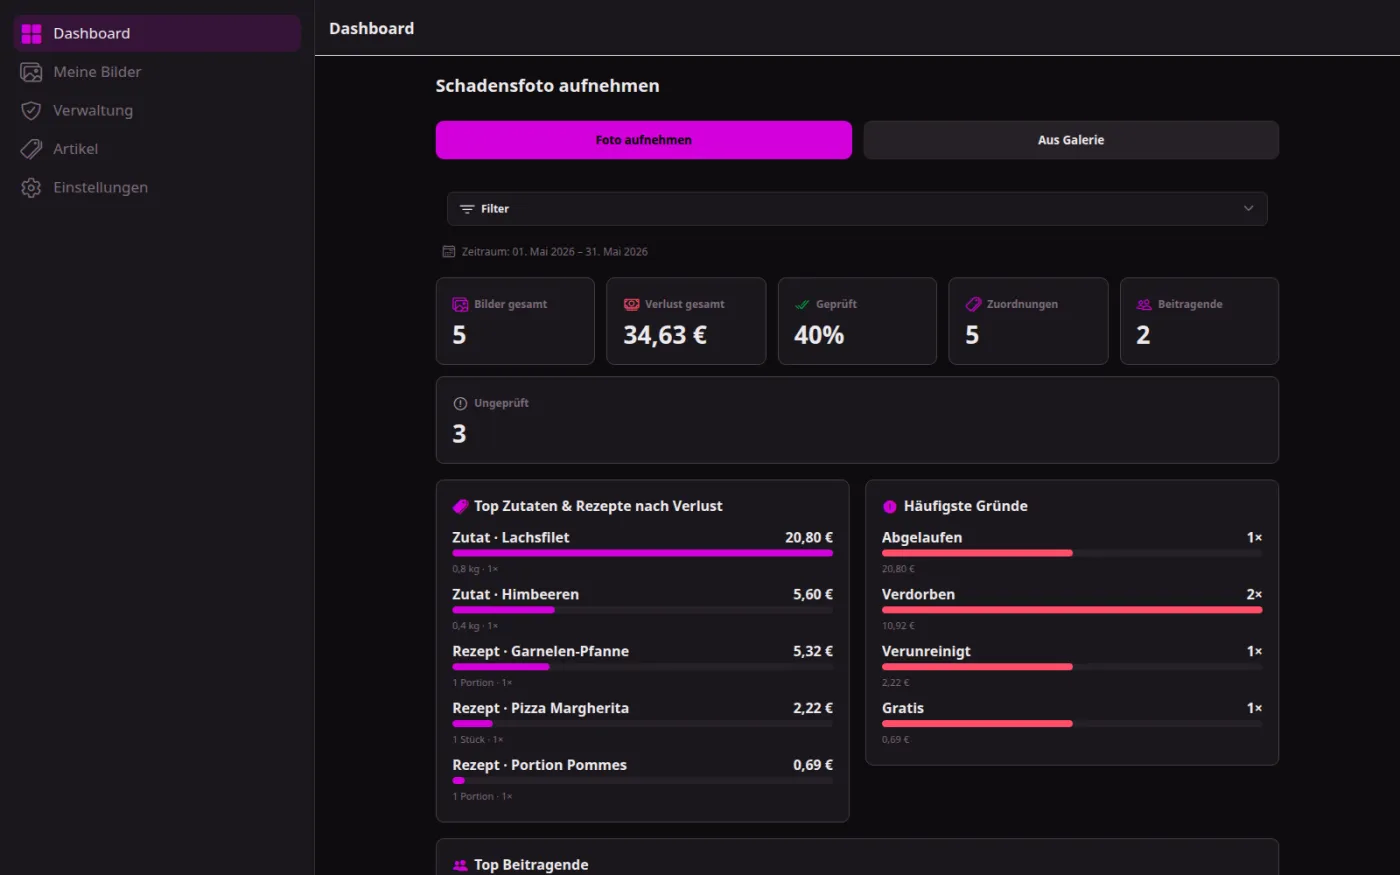Click the filter lines icon
Image resolution: width=1400 pixels, height=875 pixels.
pyautogui.click(x=467, y=209)
